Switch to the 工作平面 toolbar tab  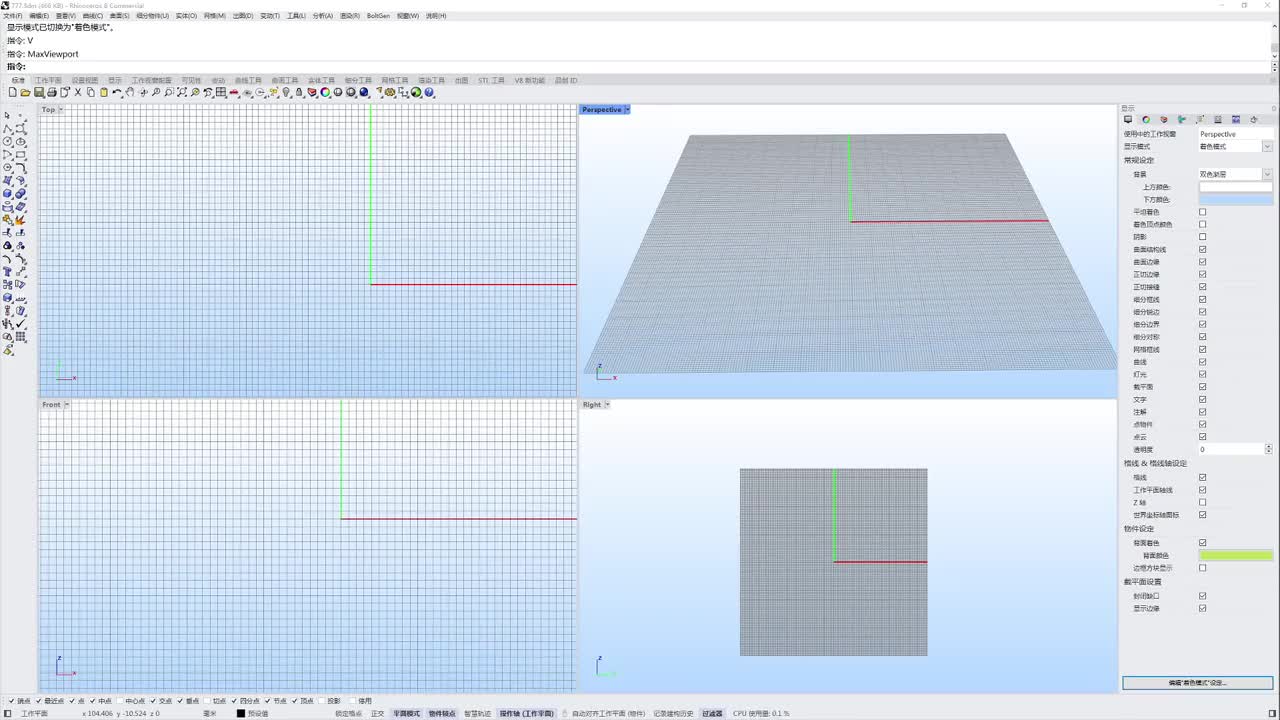[x=48, y=80]
